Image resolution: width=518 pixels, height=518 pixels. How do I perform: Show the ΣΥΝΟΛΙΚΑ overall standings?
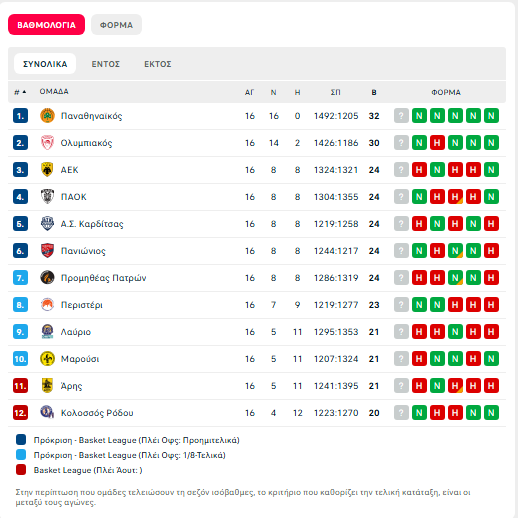click(x=45, y=64)
